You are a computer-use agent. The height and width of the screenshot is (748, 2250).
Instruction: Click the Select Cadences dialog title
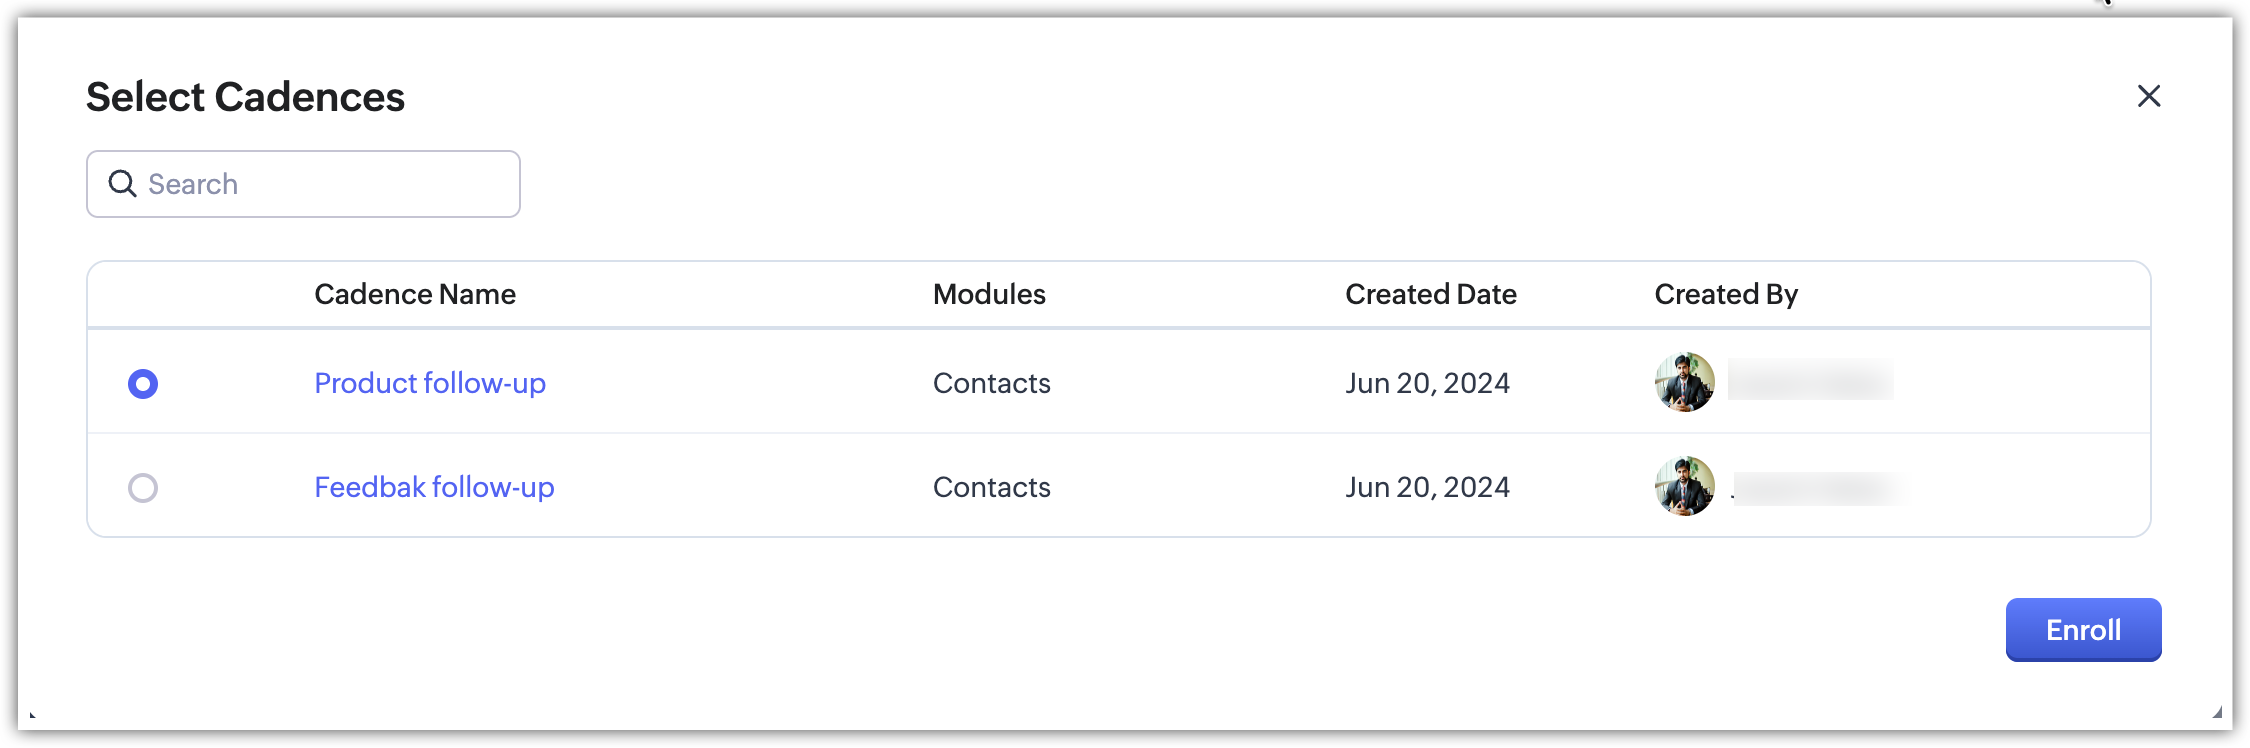(245, 97)
